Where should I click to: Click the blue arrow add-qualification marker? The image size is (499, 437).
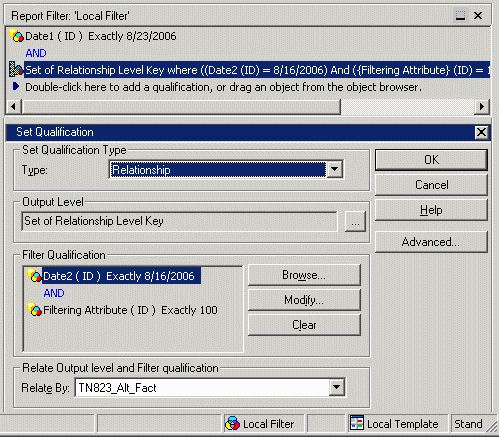tap(16, 87)
